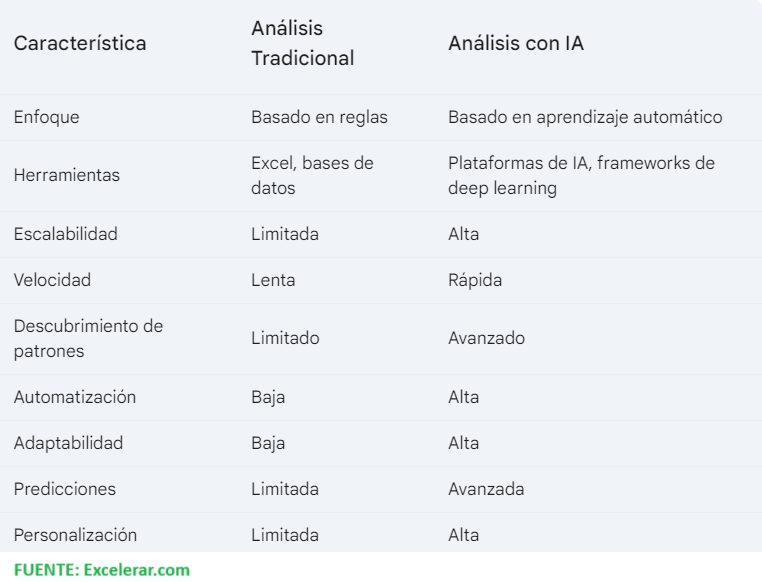Click Avanzado in the Descubrimiento de patrones row
This screenshot has height=582, width=762.
pyautogui.click(x=486, y=338)
